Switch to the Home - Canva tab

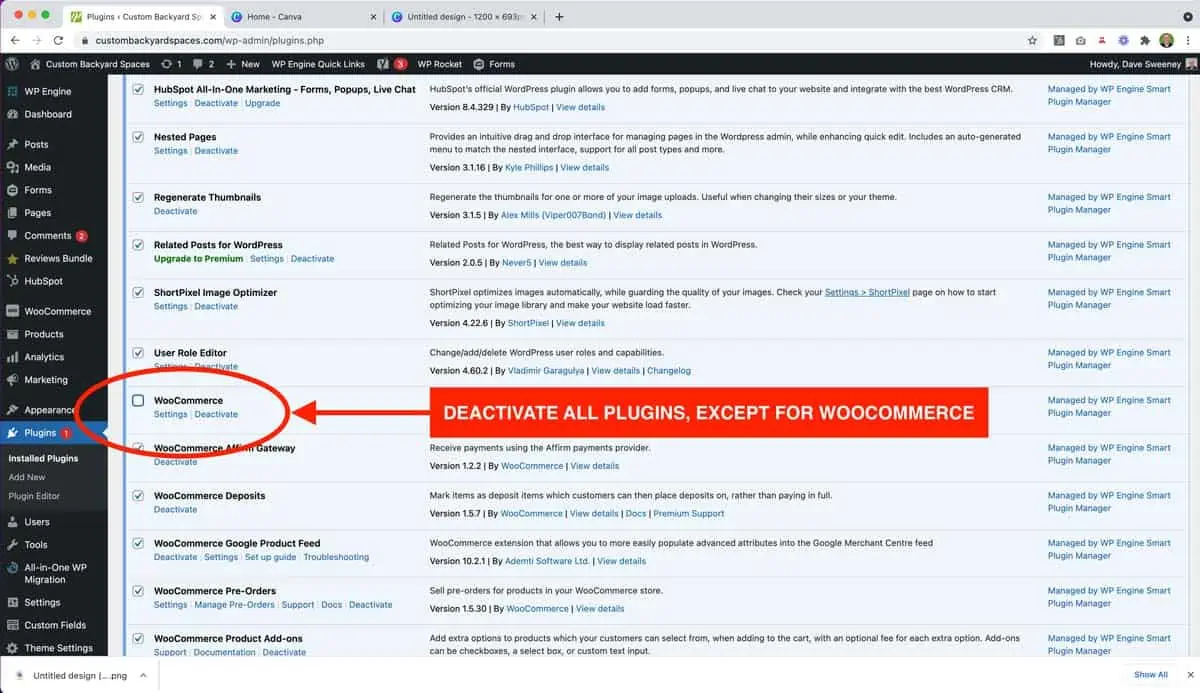click(x=300, y=17)
